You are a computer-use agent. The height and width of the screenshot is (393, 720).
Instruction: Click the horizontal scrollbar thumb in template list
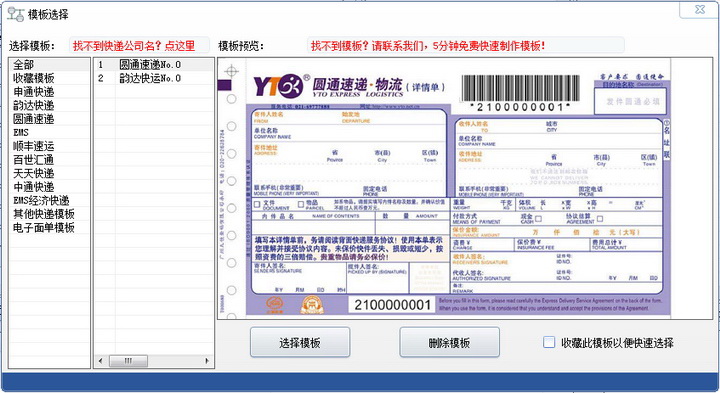tap(128, 361)
